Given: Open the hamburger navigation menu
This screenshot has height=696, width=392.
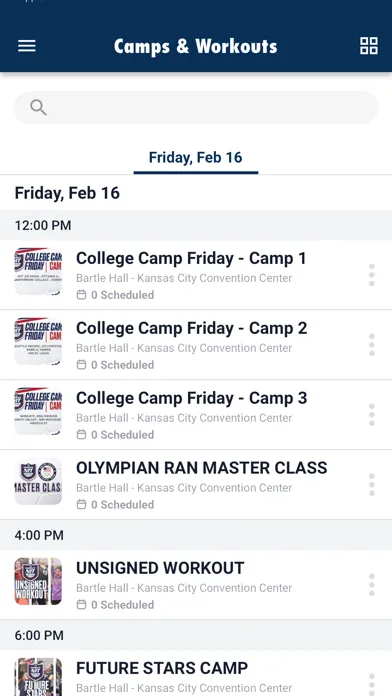Looking at the screenshot, I should pyautogui.click(x=27, y=46).
